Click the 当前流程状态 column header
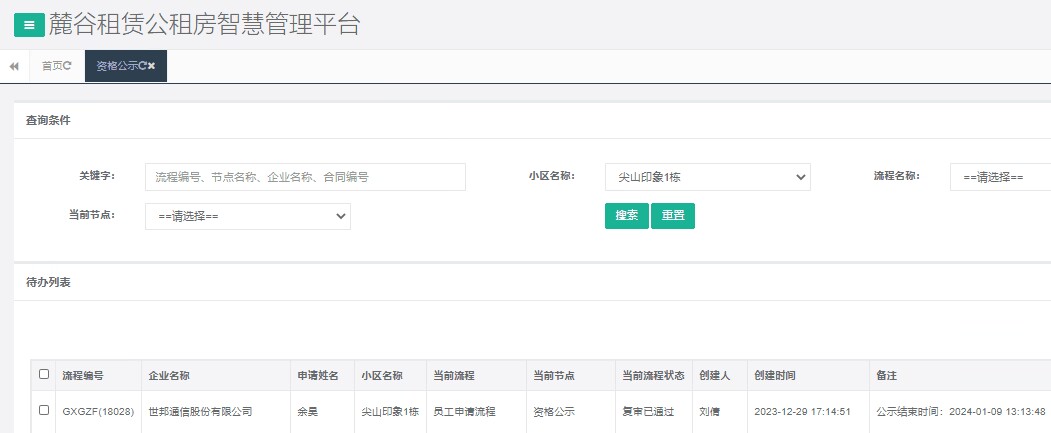 pyautogui.click(x=654, y=376)
